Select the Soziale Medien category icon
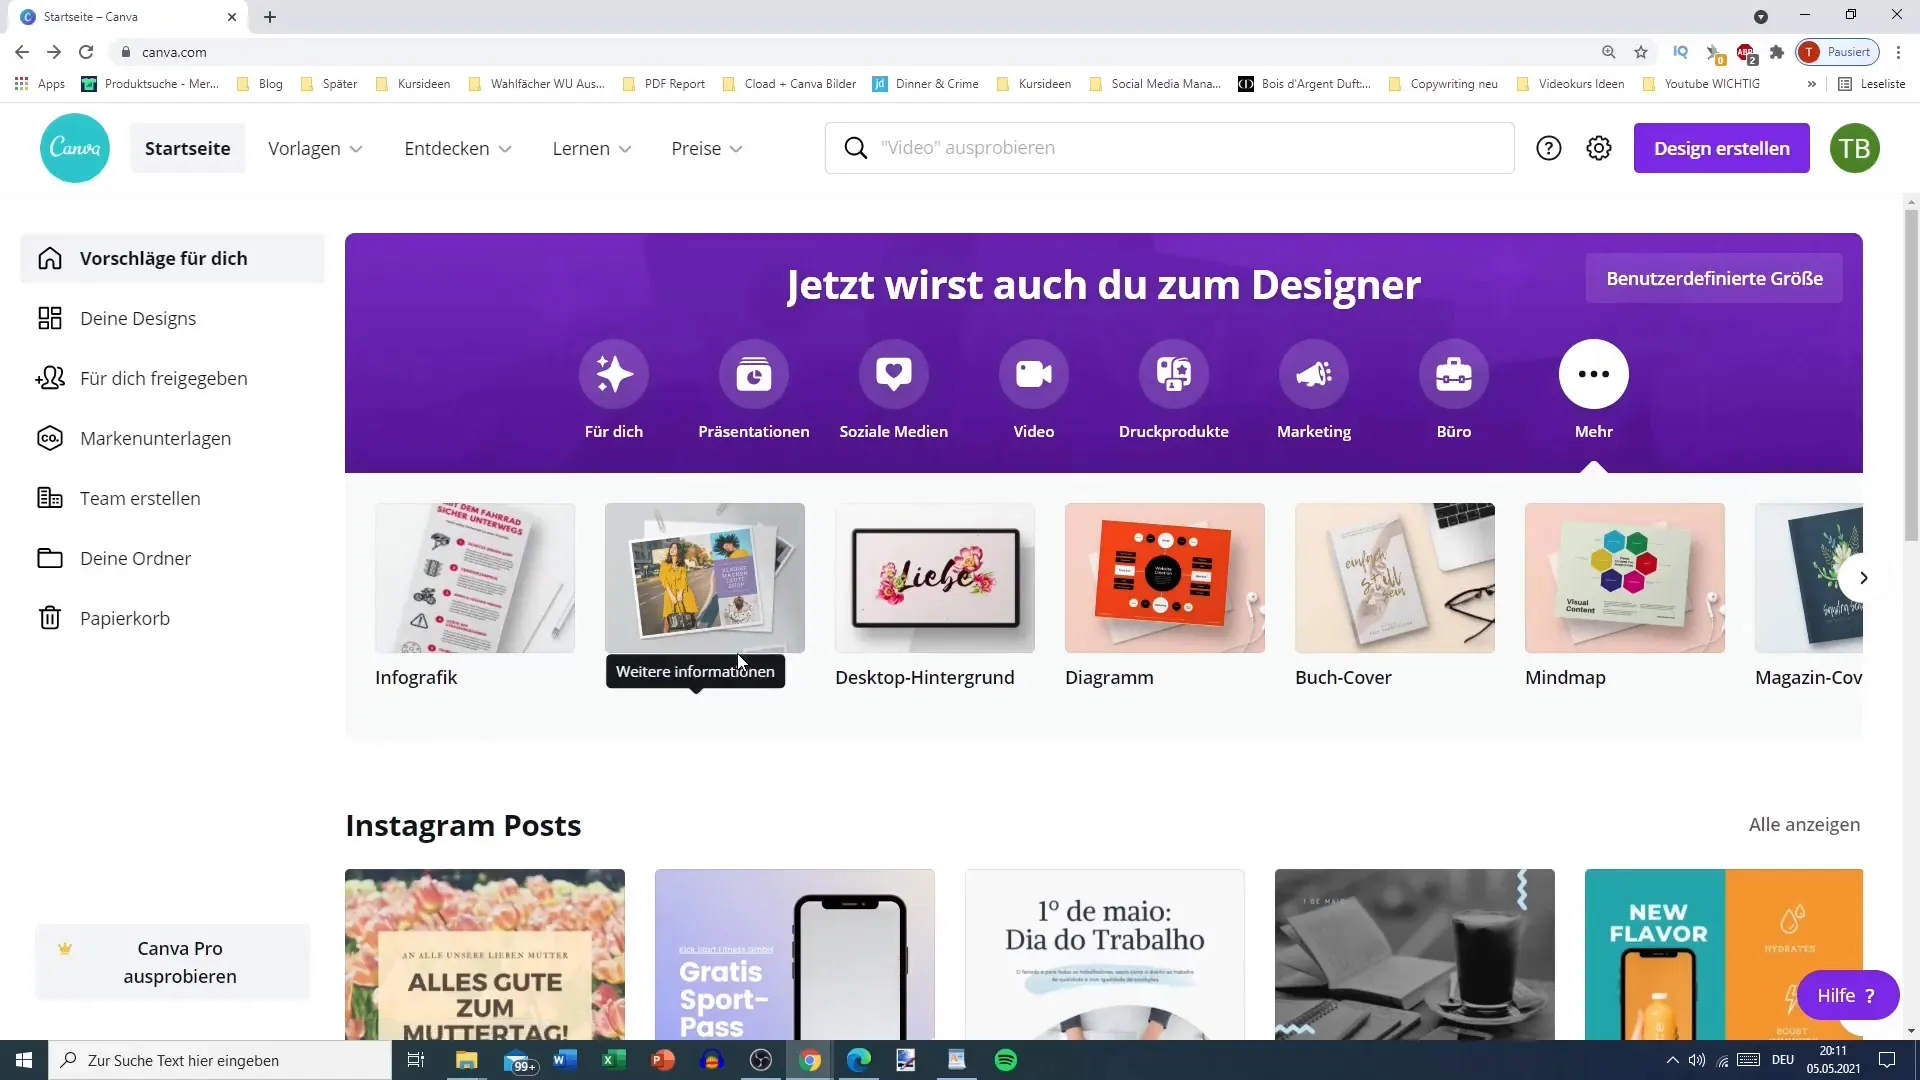The width and height of the screenshot is (1920, 1080). coord(894,374)
